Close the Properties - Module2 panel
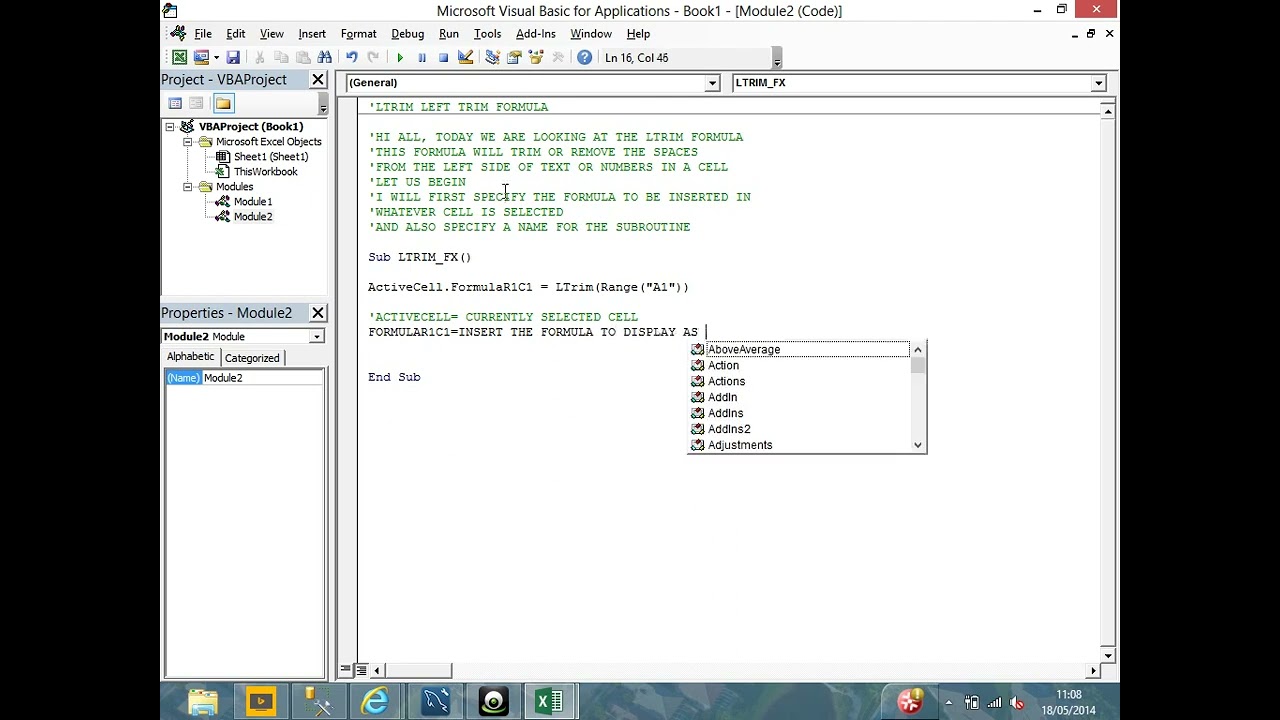This screenshot has height=720, width=1280. tap(318, 313)
